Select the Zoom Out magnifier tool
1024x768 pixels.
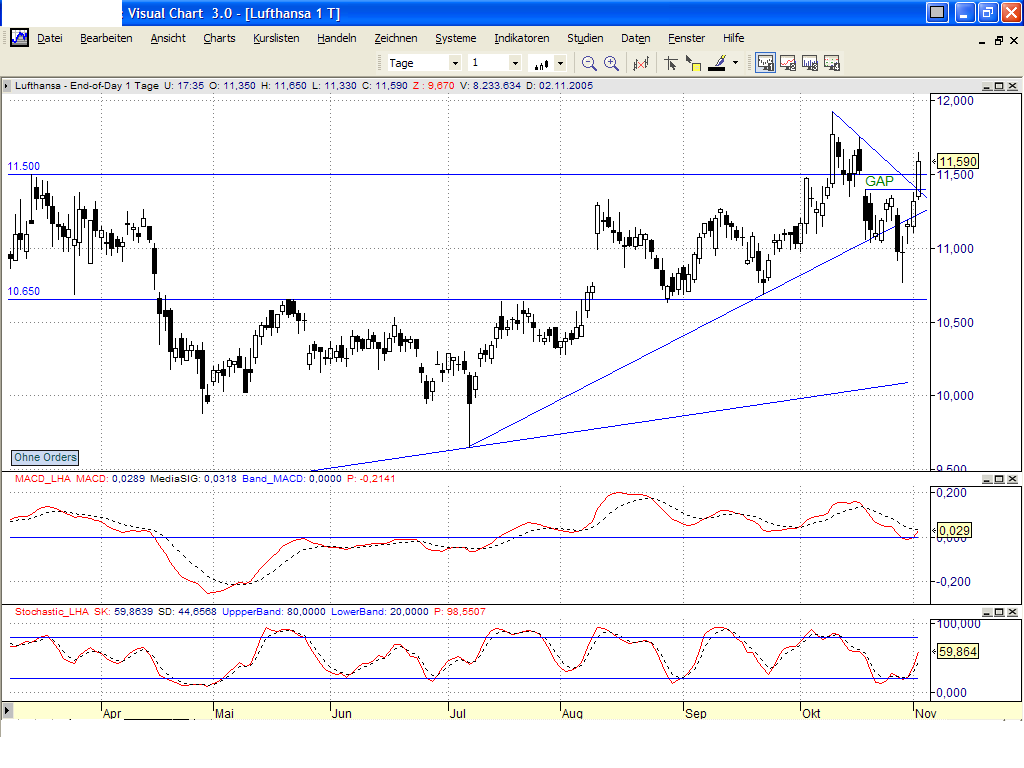point(589,62)
